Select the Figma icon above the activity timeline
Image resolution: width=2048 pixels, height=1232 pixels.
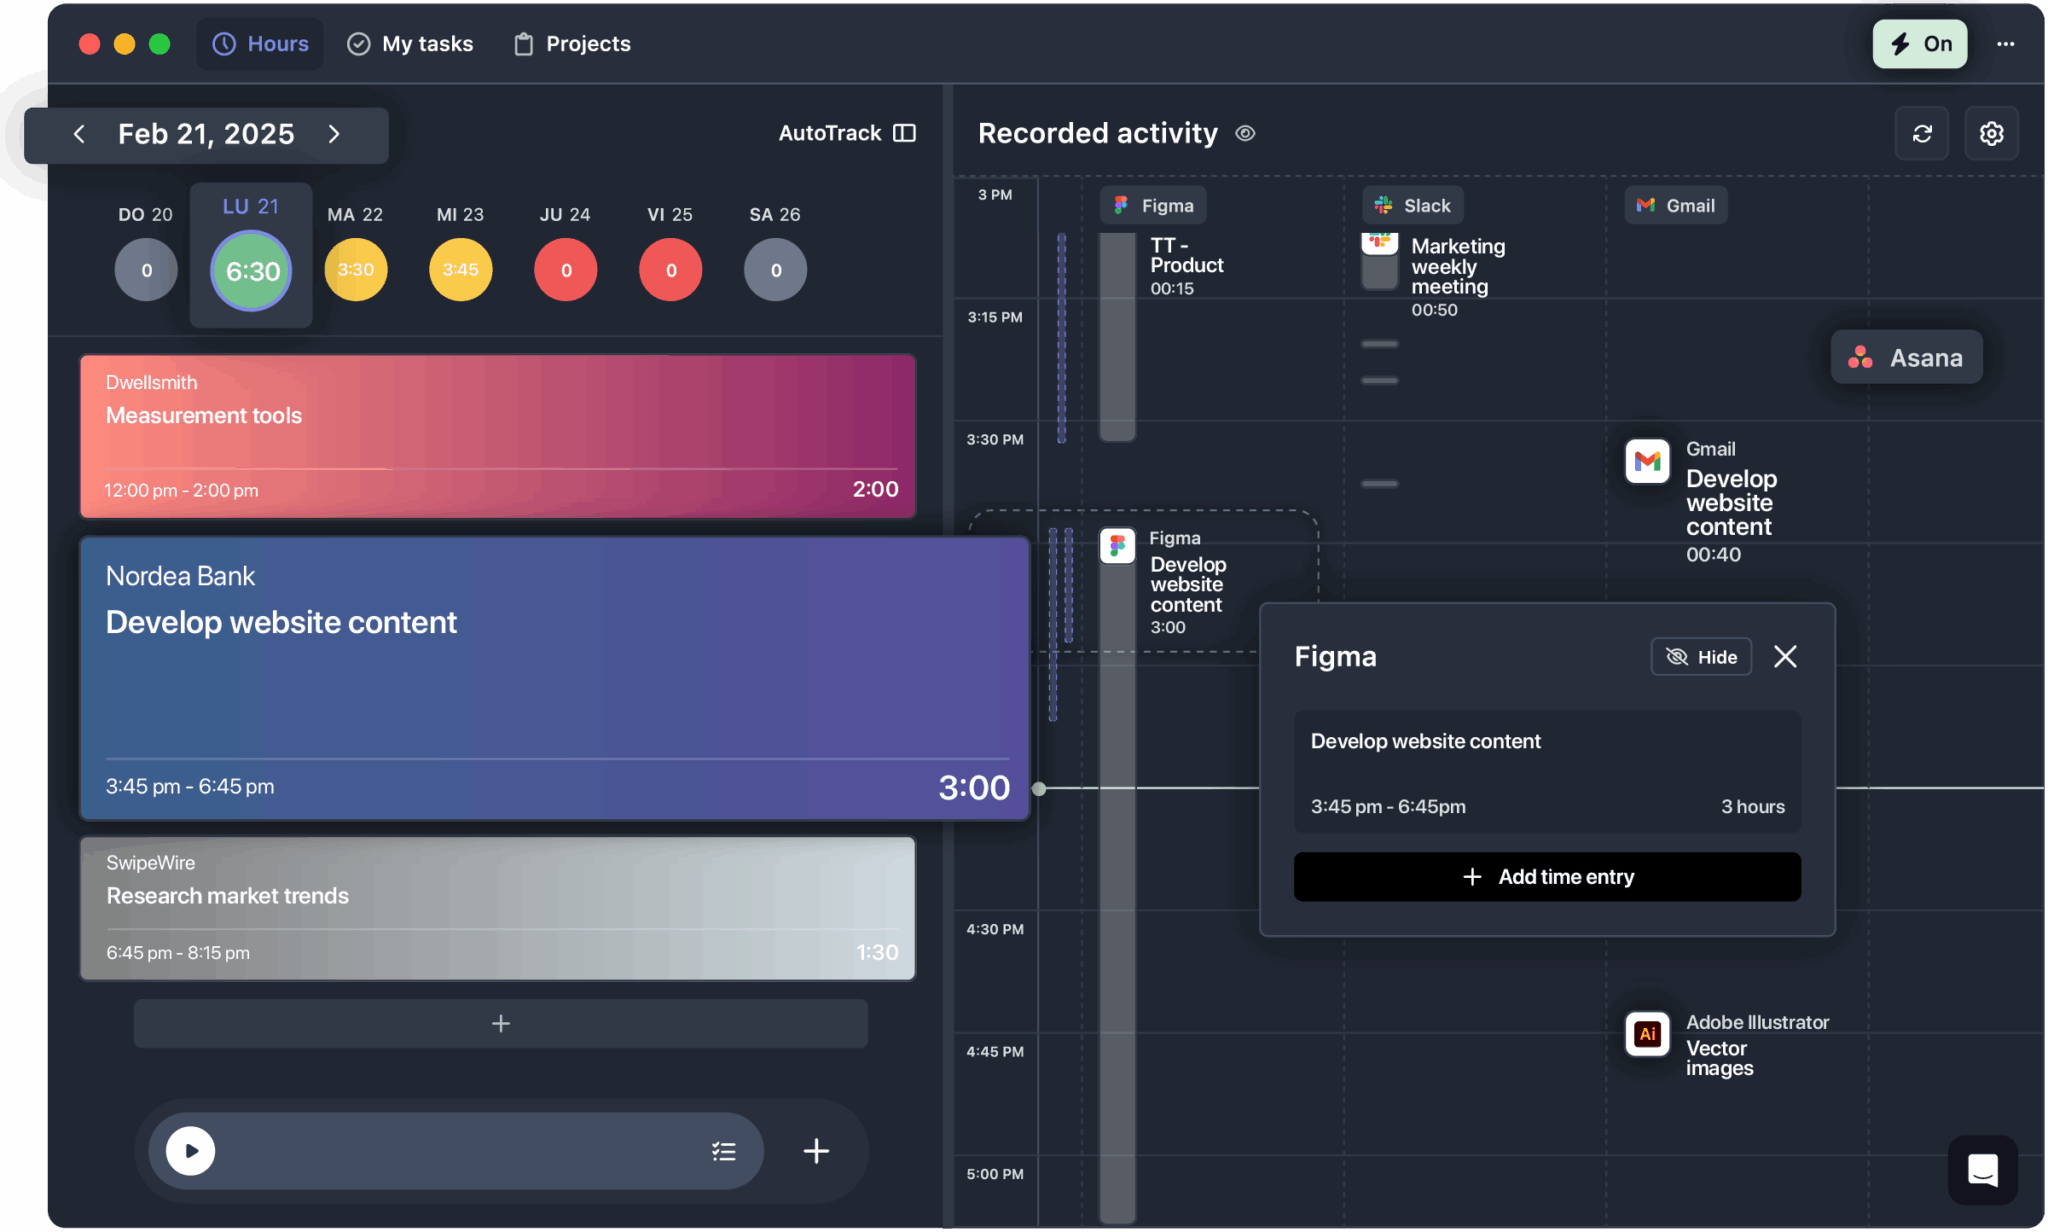[x=1122, y=205]
